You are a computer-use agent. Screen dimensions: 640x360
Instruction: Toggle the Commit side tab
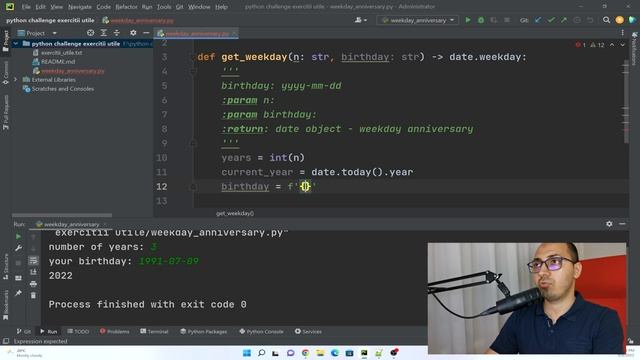(6, 73)
